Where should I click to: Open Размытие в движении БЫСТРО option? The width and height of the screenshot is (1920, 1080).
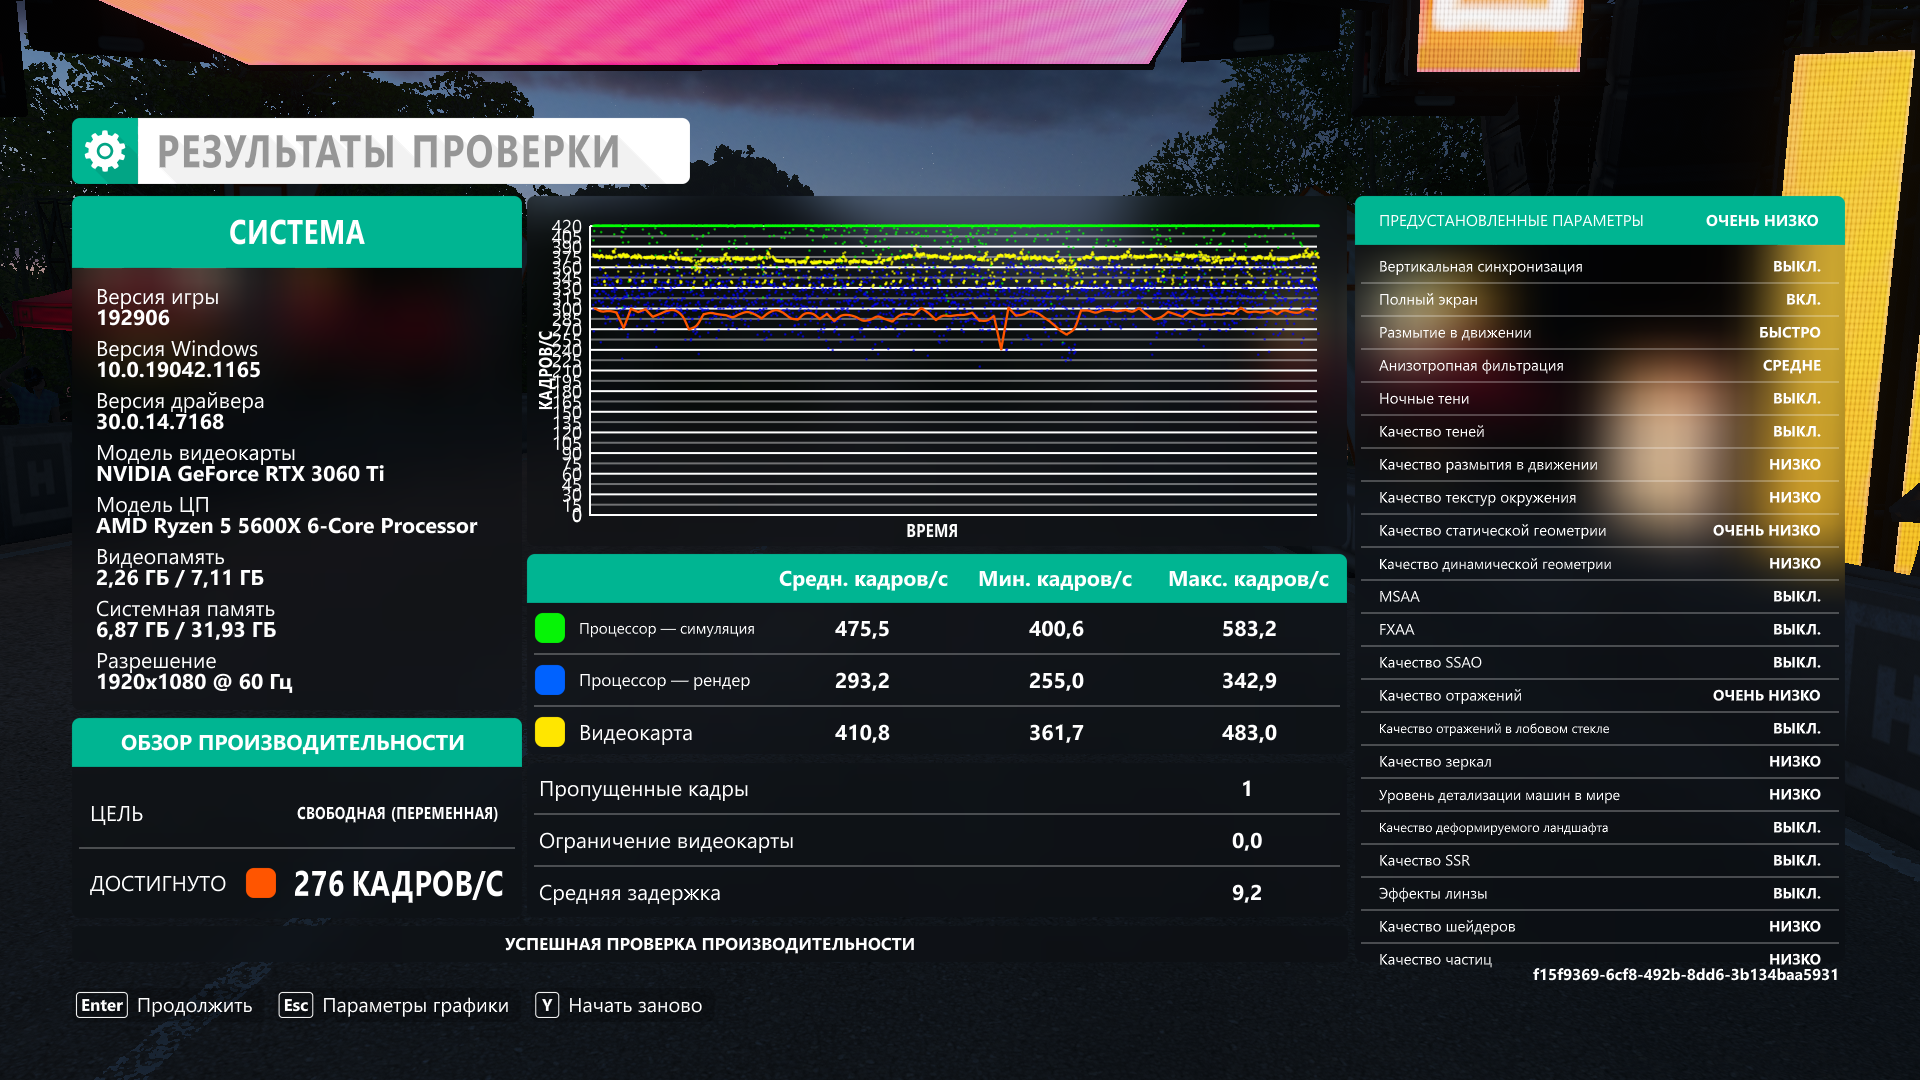point(1789,332)
